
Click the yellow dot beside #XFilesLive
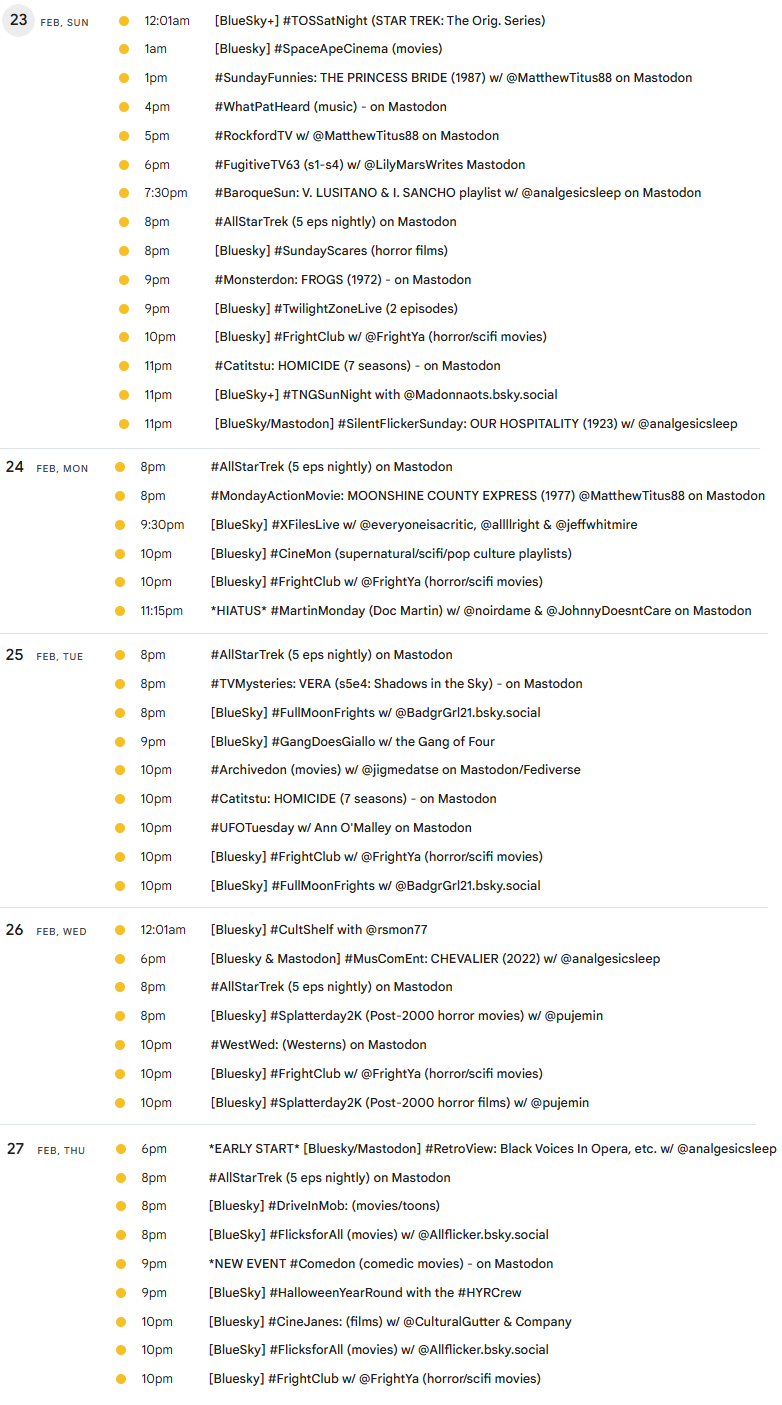coord(119,525)
